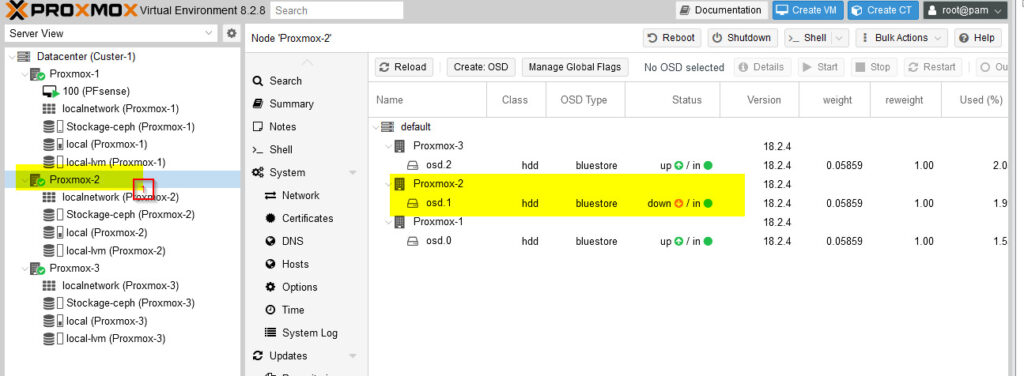1024x376 pixels.
Task: Sort by the Status column header
Action: 673,100
